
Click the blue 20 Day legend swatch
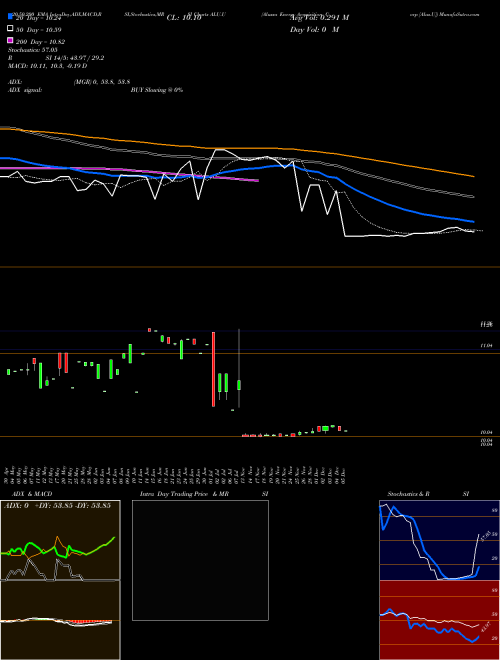click(x=10, y=17)
